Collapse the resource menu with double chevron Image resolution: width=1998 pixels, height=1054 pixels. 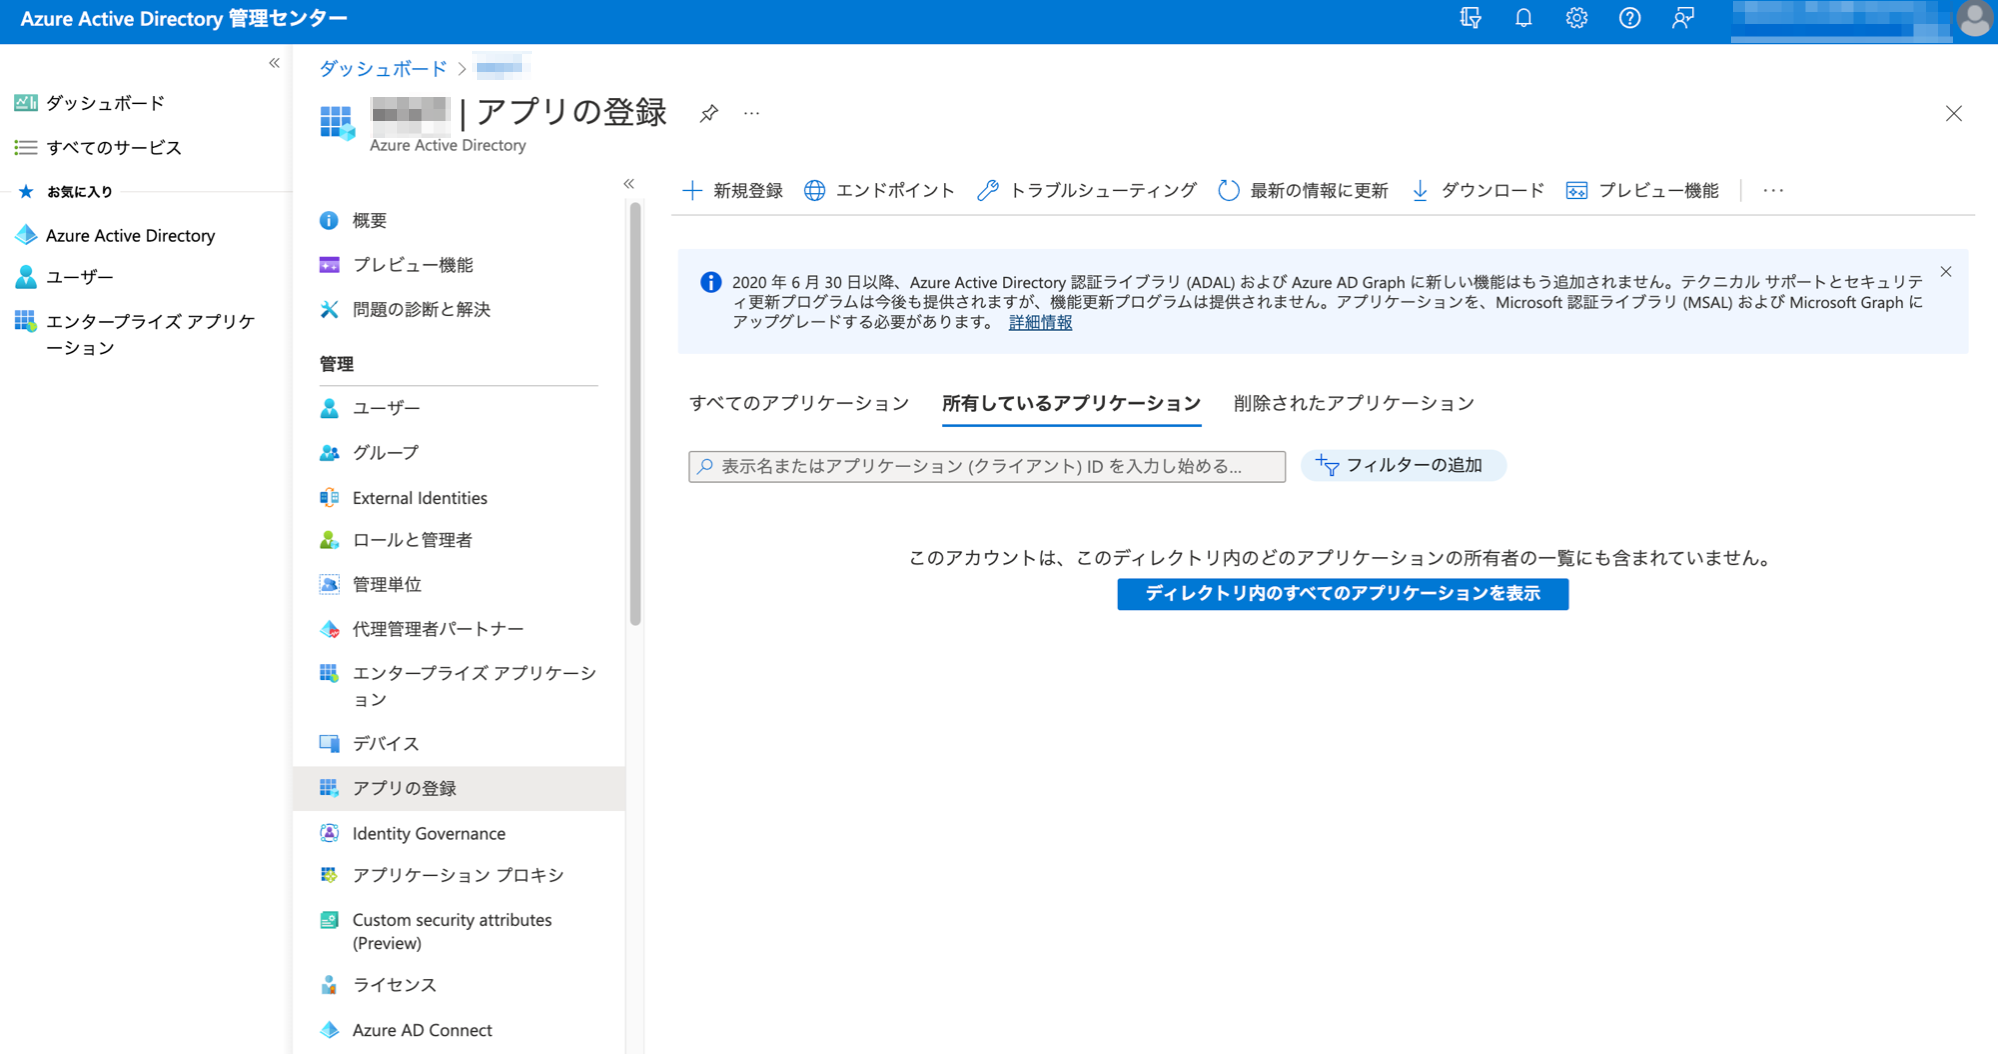(x=629, y=183)
